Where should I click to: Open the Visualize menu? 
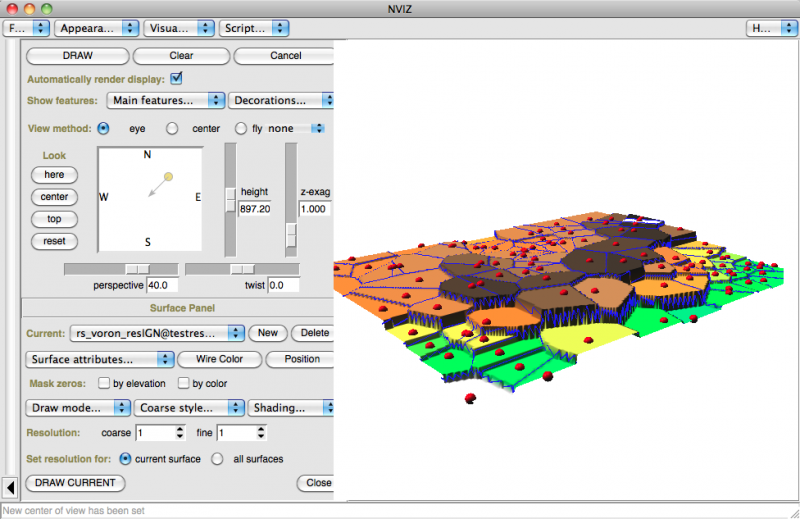(178, 29)
